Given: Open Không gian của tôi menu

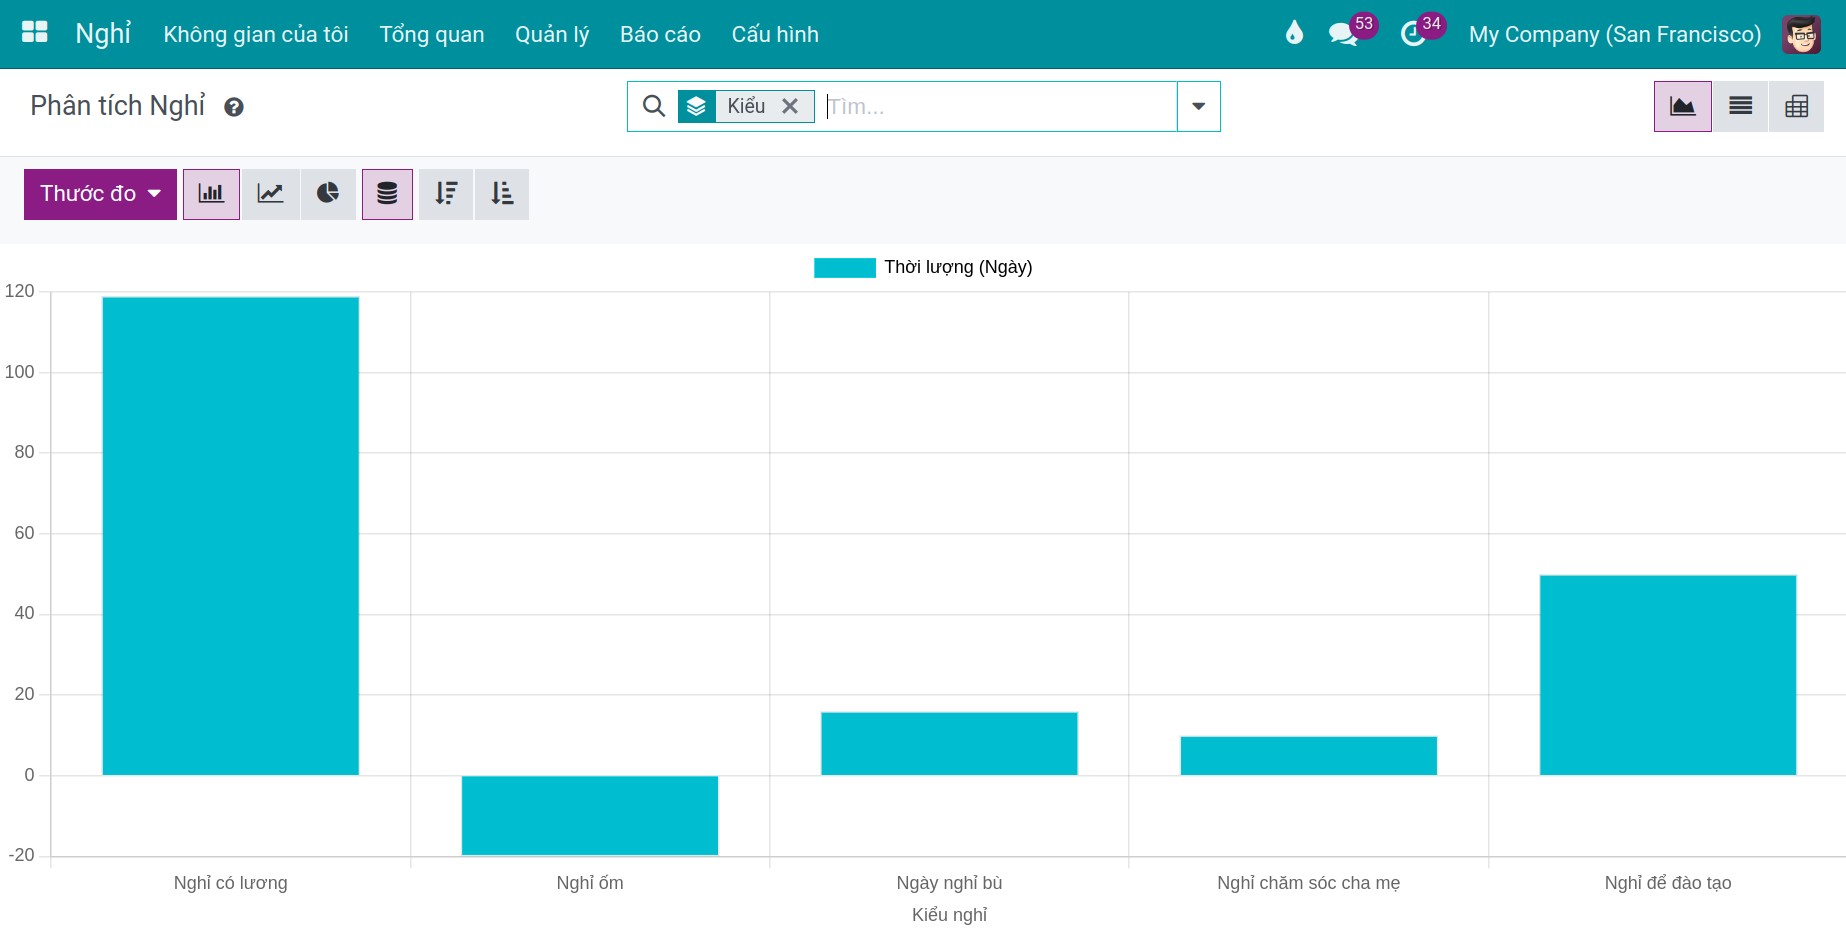Looking at the screenshot, I should coord(256,34).
